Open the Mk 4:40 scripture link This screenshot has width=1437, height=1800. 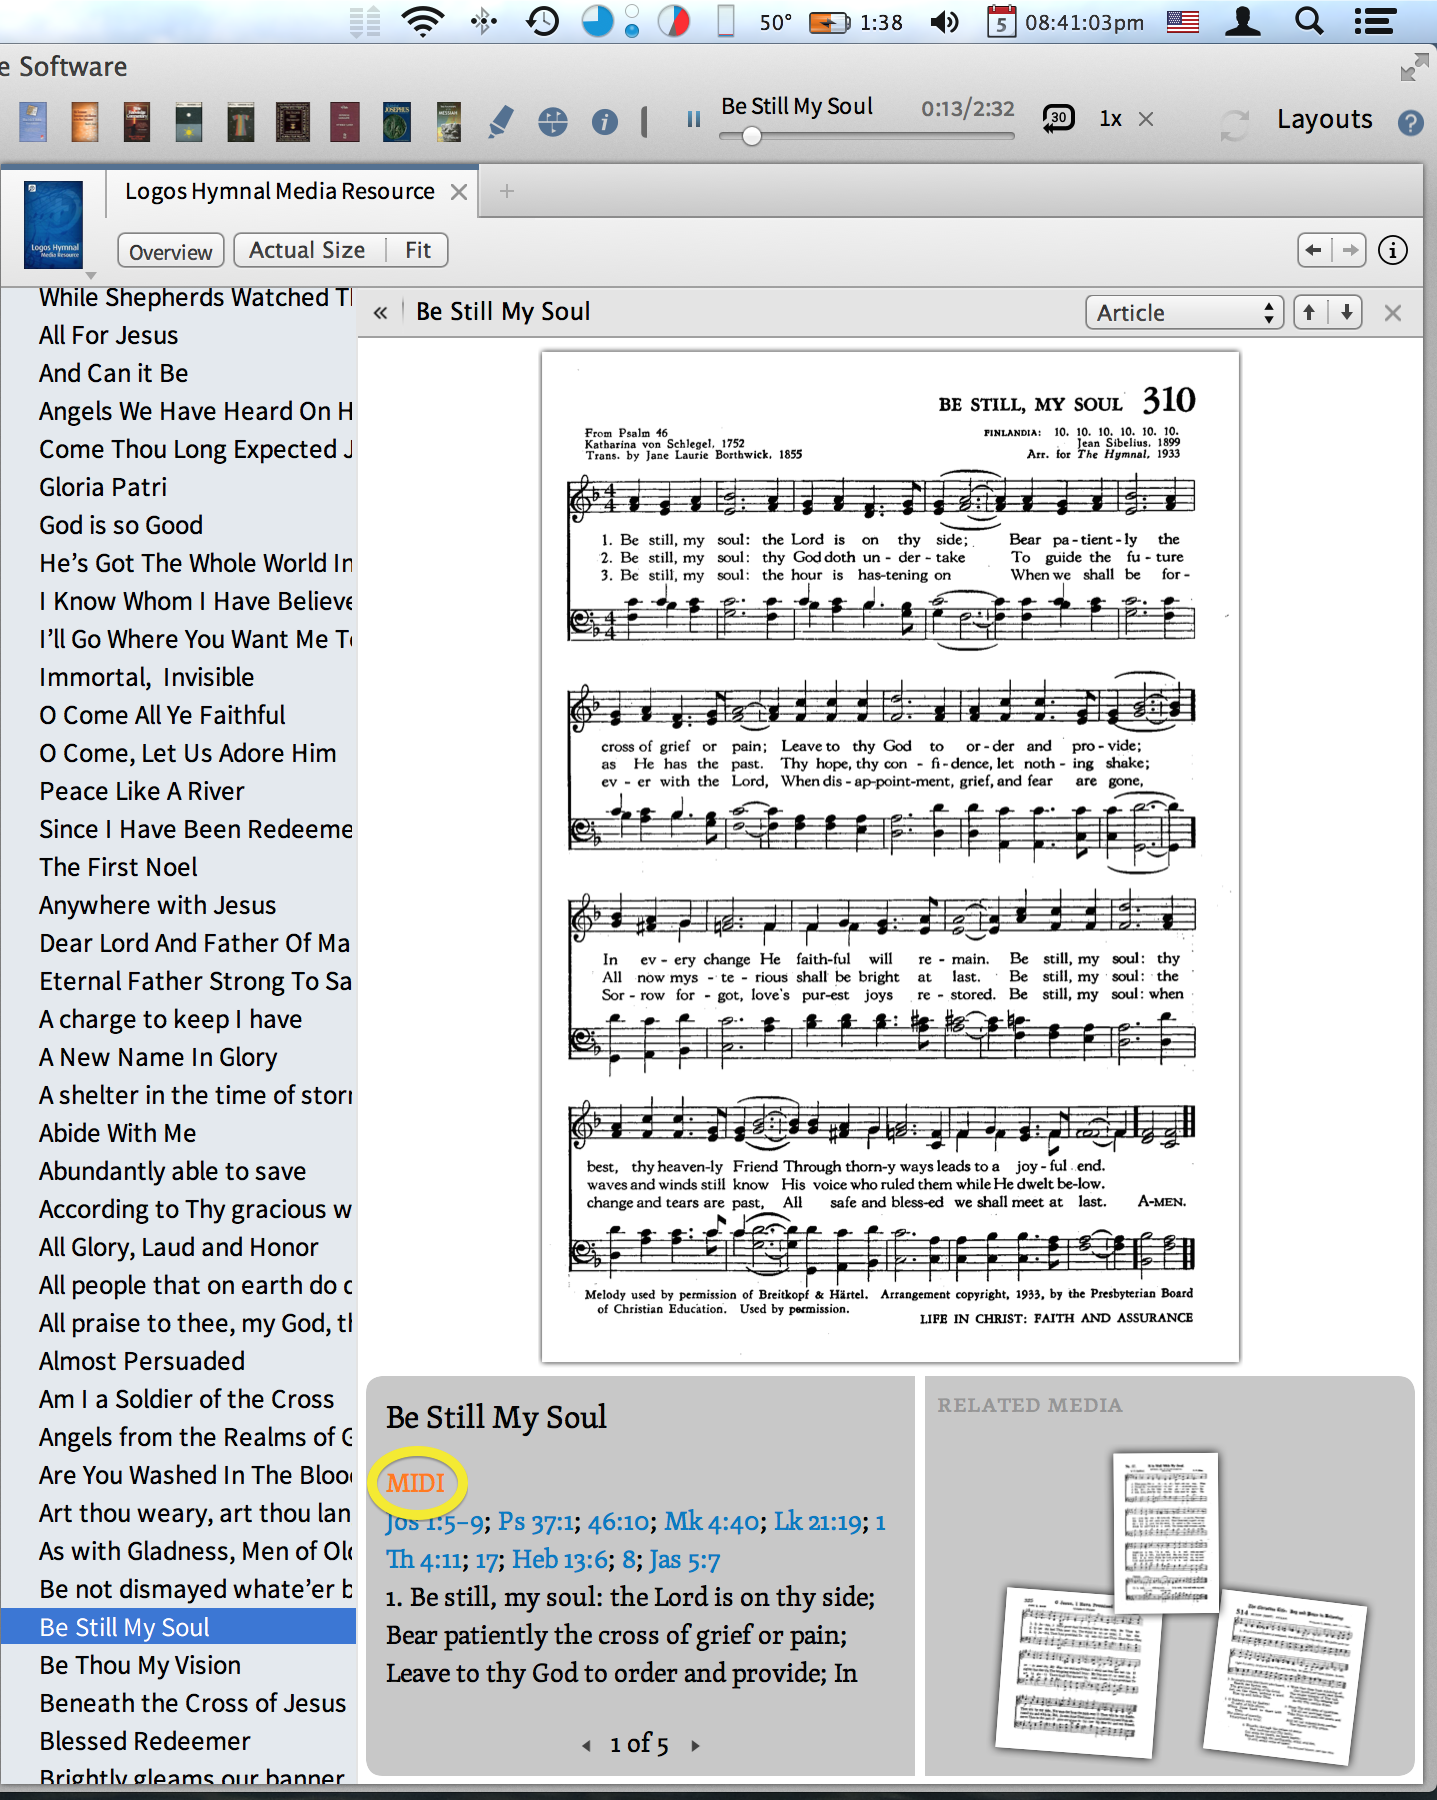click(x=712, y=1522)
